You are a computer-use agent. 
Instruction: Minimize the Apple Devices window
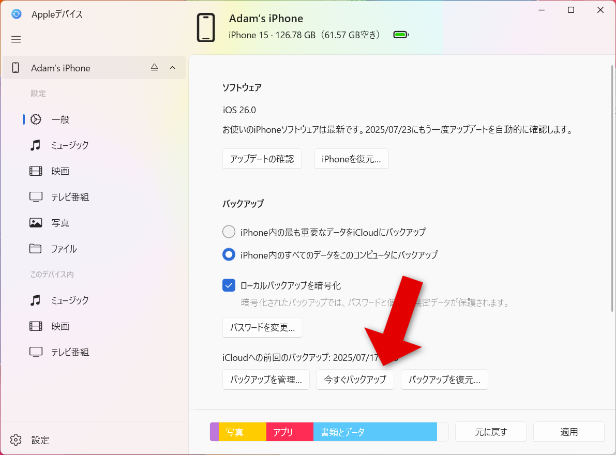[541, 10]
